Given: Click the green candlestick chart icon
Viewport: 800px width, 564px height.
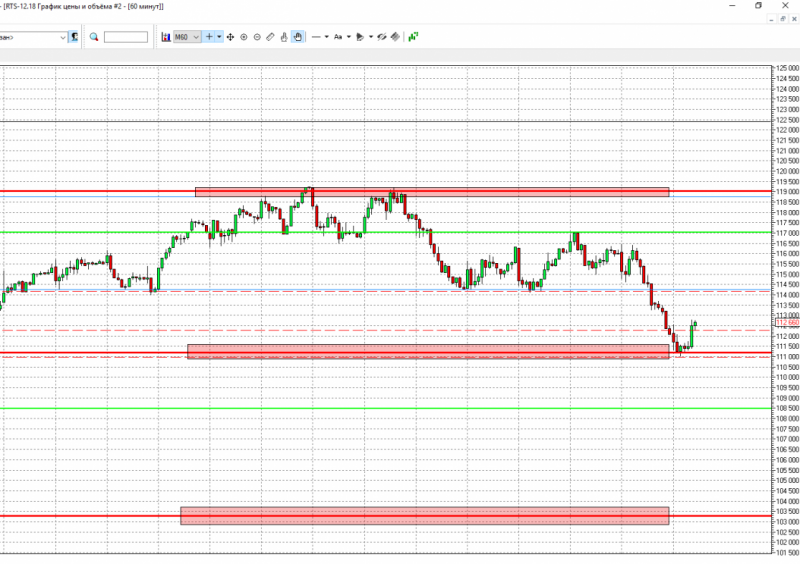Looking at the screenshot, I should [x=413, y=37].
